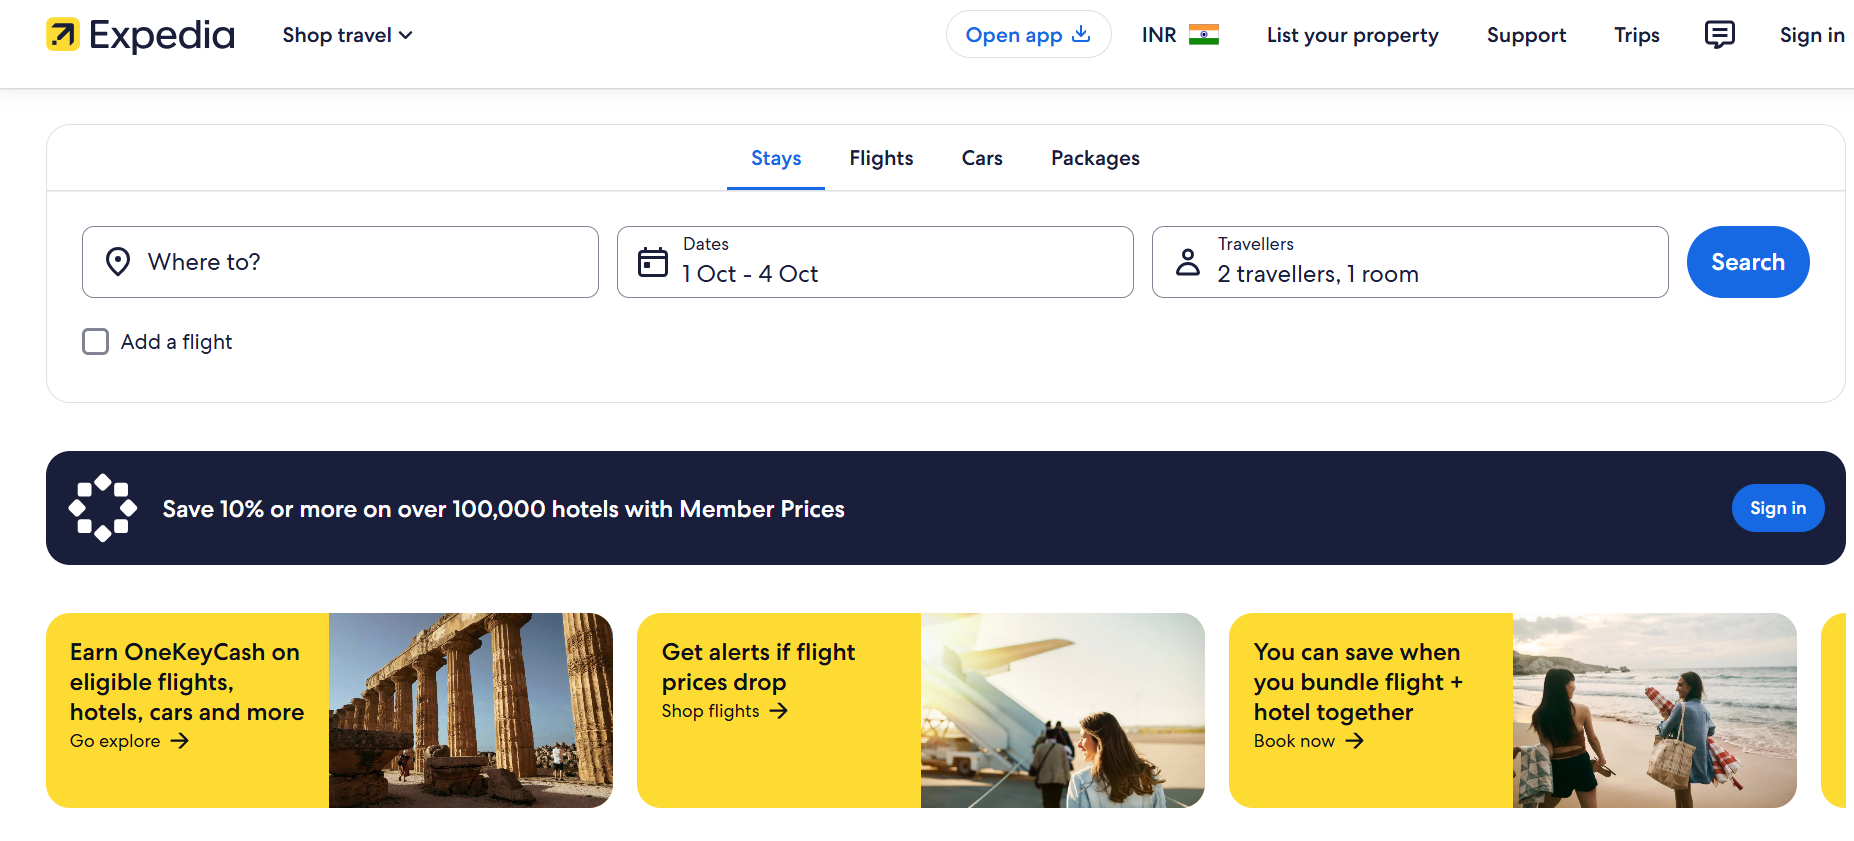Click the Member Prices diamond logo icon
The image size is (1854, 841).
[103, 508]
